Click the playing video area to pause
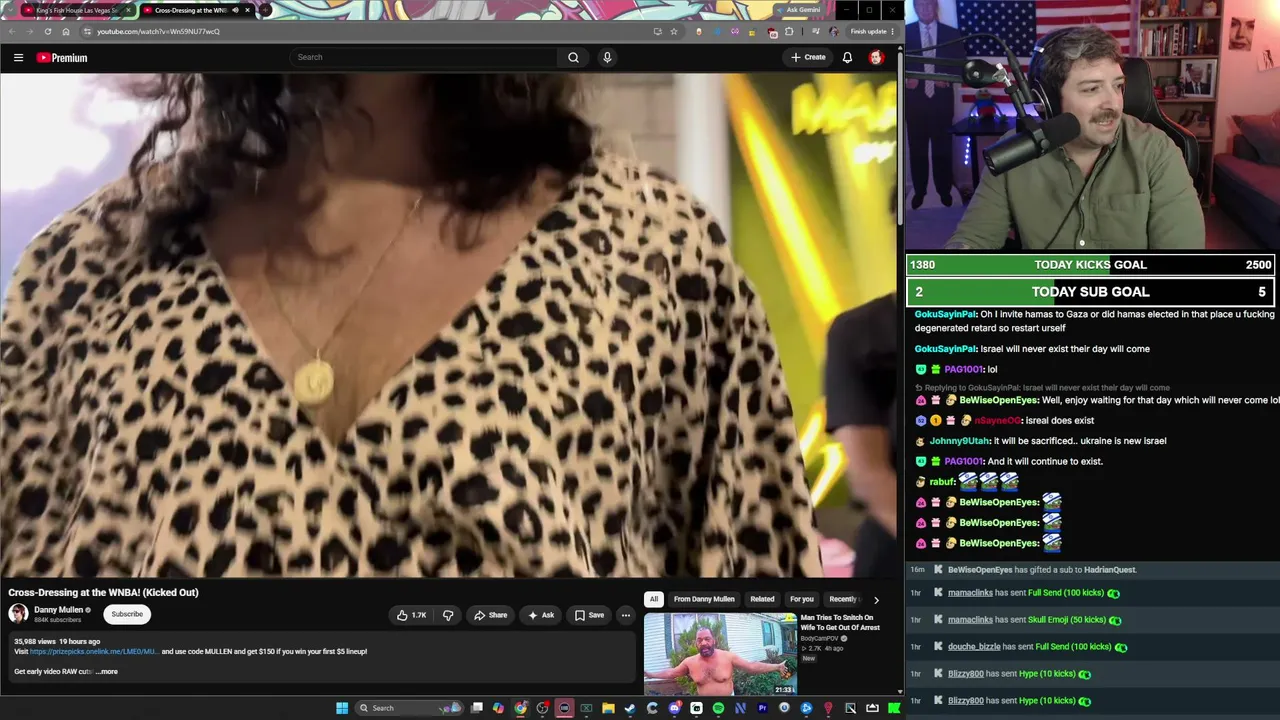This screenshot has width=1280, height=720. pyautogui.click(x=448, y=324)
